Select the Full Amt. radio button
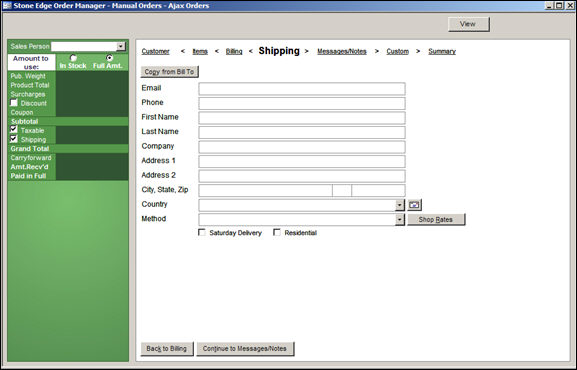577x370 pixels. point(109,57)
